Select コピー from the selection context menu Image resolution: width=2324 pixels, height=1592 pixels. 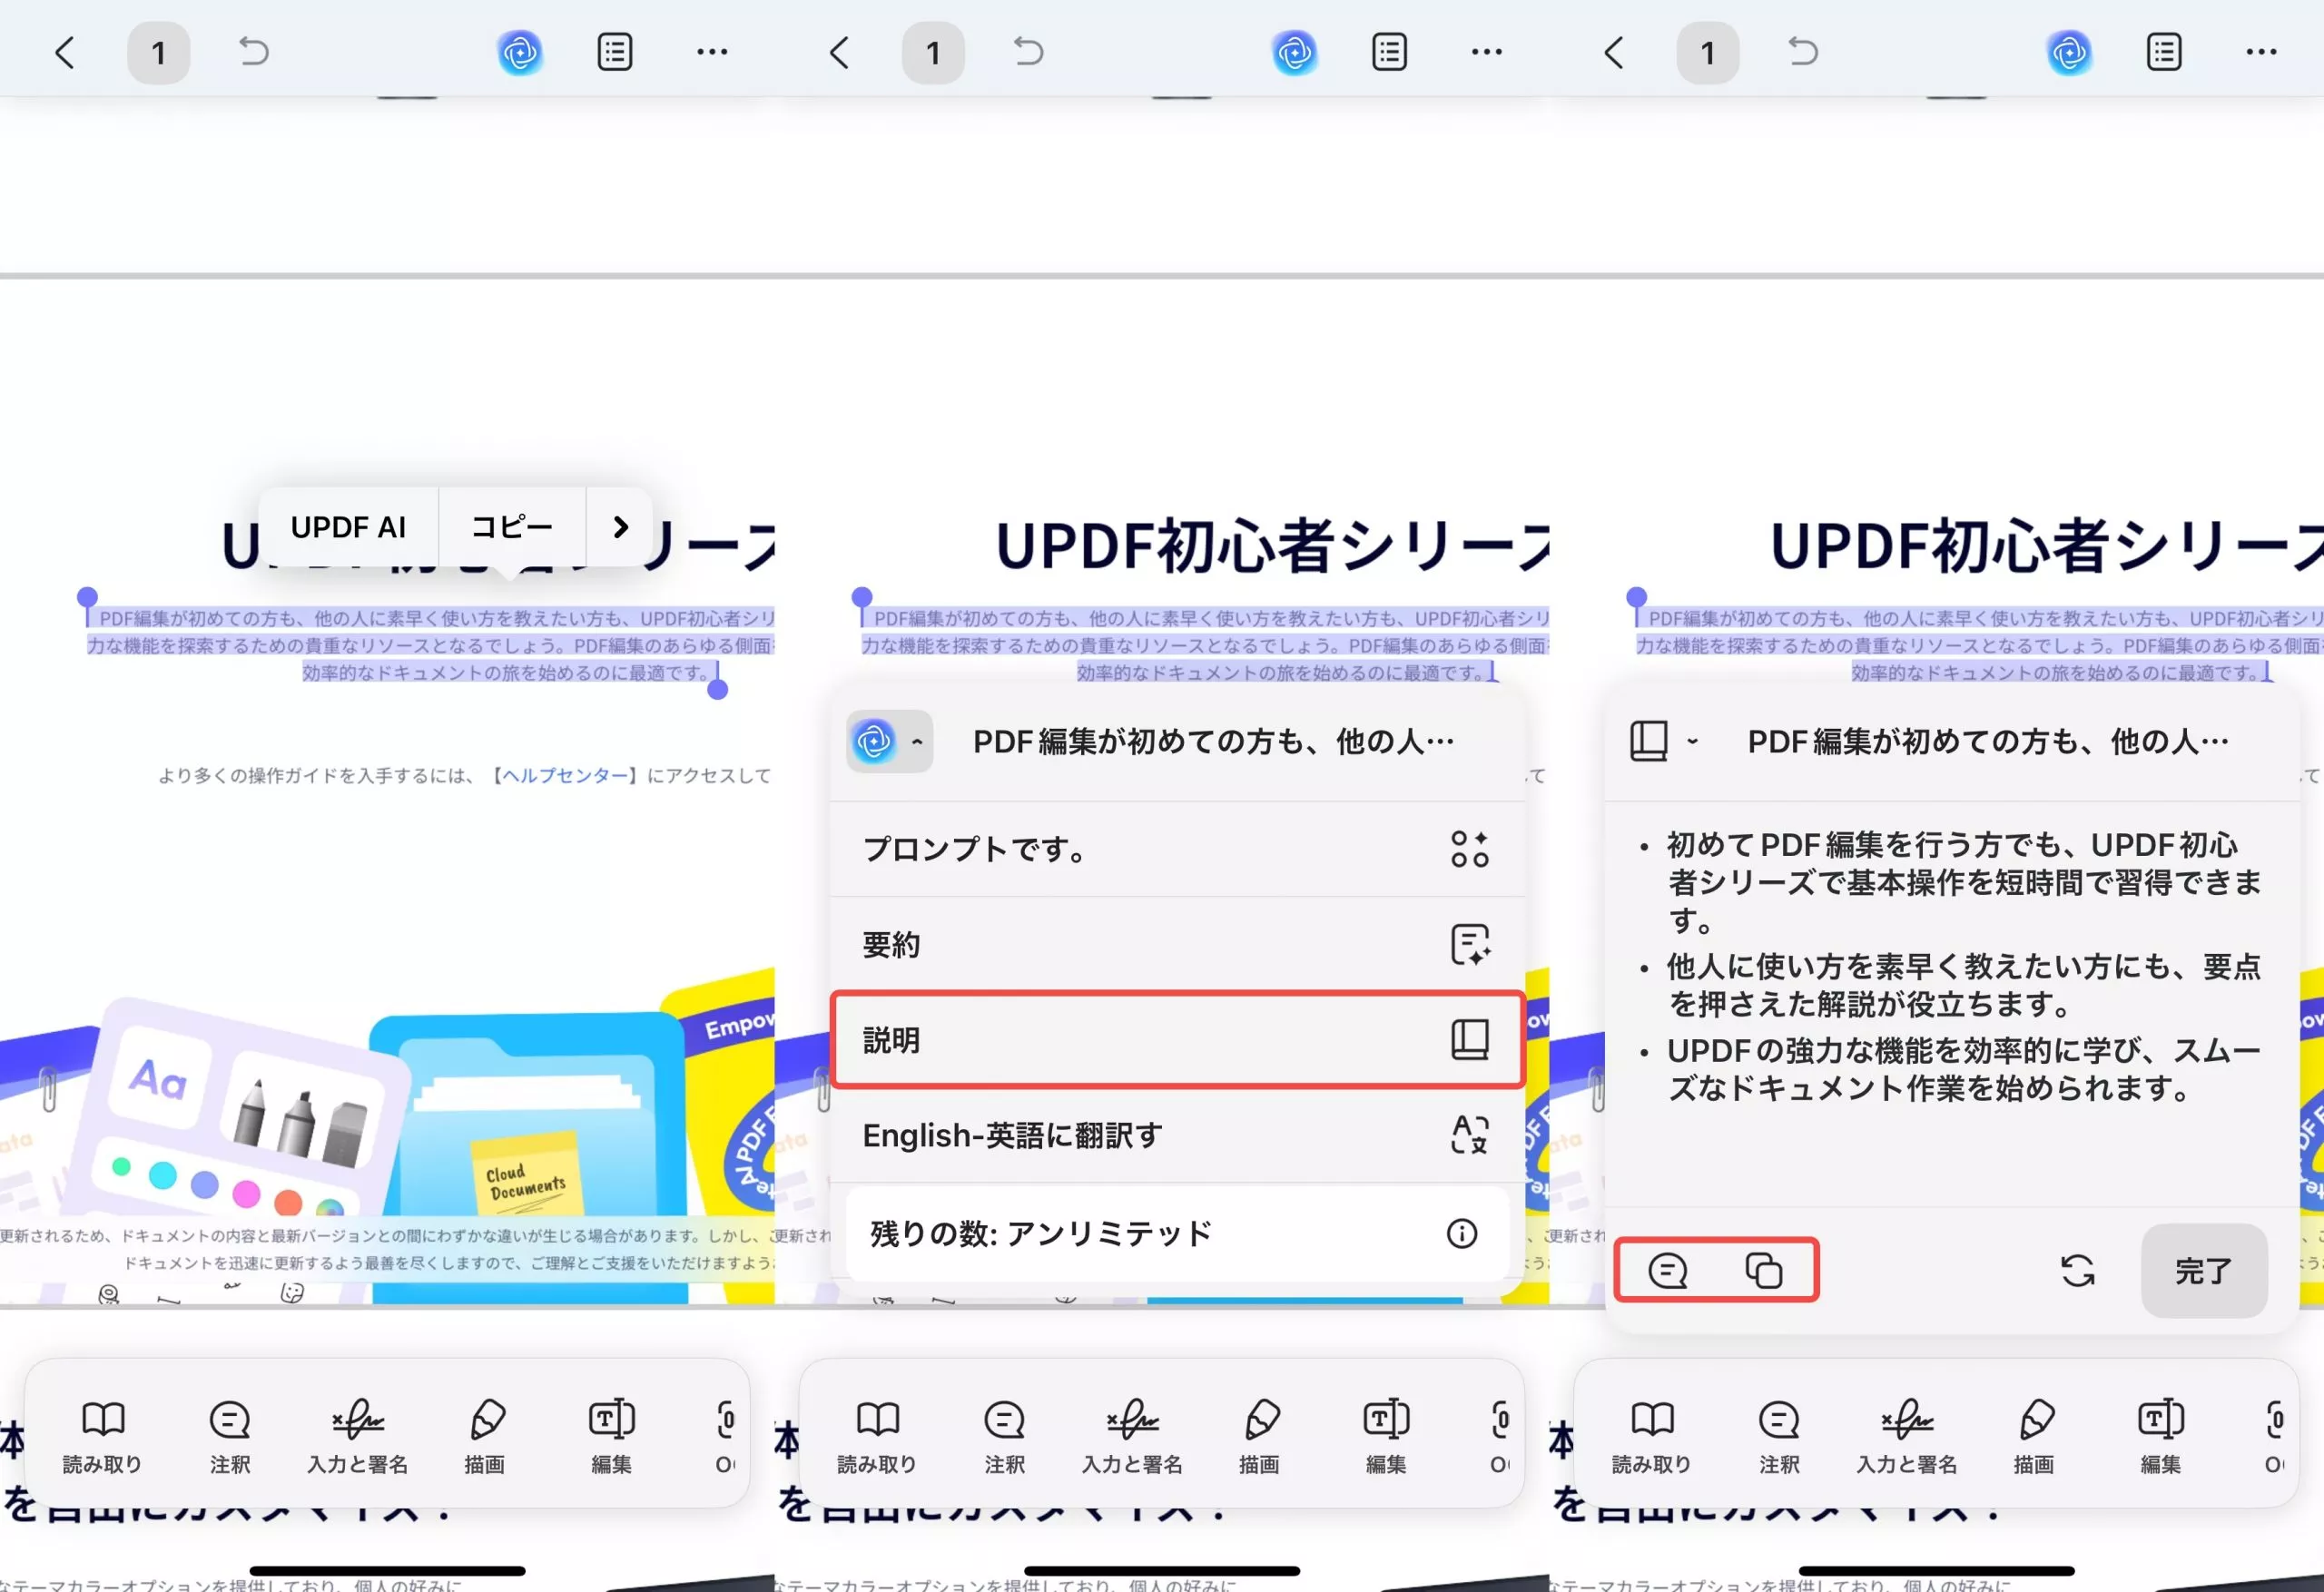click(511, 525)
